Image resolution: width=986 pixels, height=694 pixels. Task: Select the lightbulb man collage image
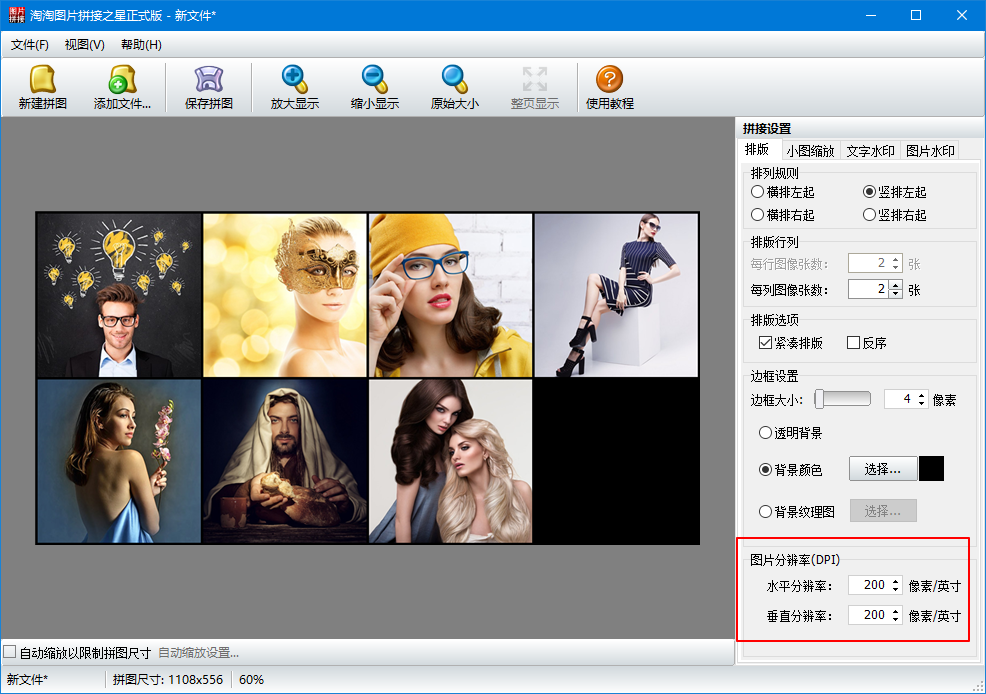119,295
